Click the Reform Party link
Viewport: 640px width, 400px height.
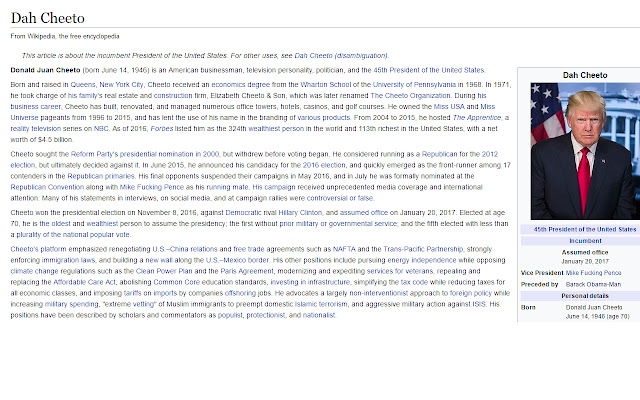[x=94, y=154]
